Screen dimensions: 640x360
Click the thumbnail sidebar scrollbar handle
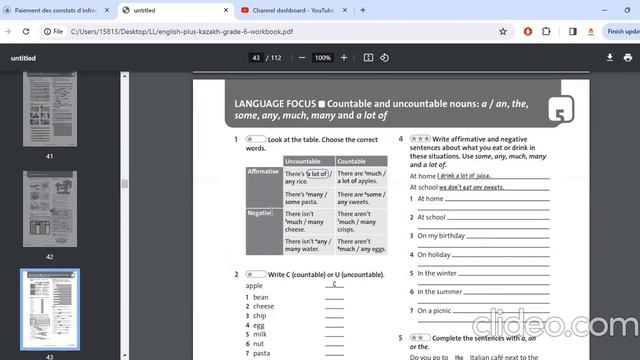point(125,184)
